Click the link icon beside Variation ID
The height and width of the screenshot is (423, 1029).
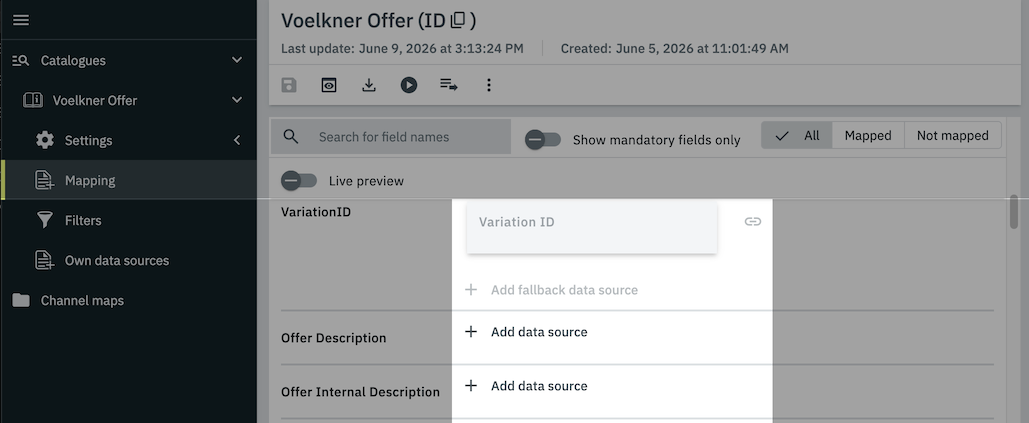(753, 222)
